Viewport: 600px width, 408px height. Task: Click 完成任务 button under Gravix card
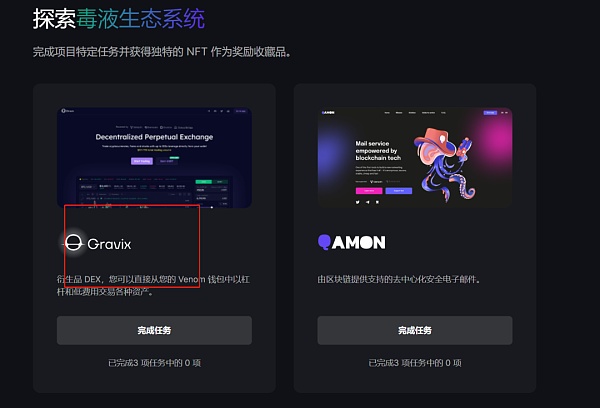pyautogui.click(x=154, y=330)
